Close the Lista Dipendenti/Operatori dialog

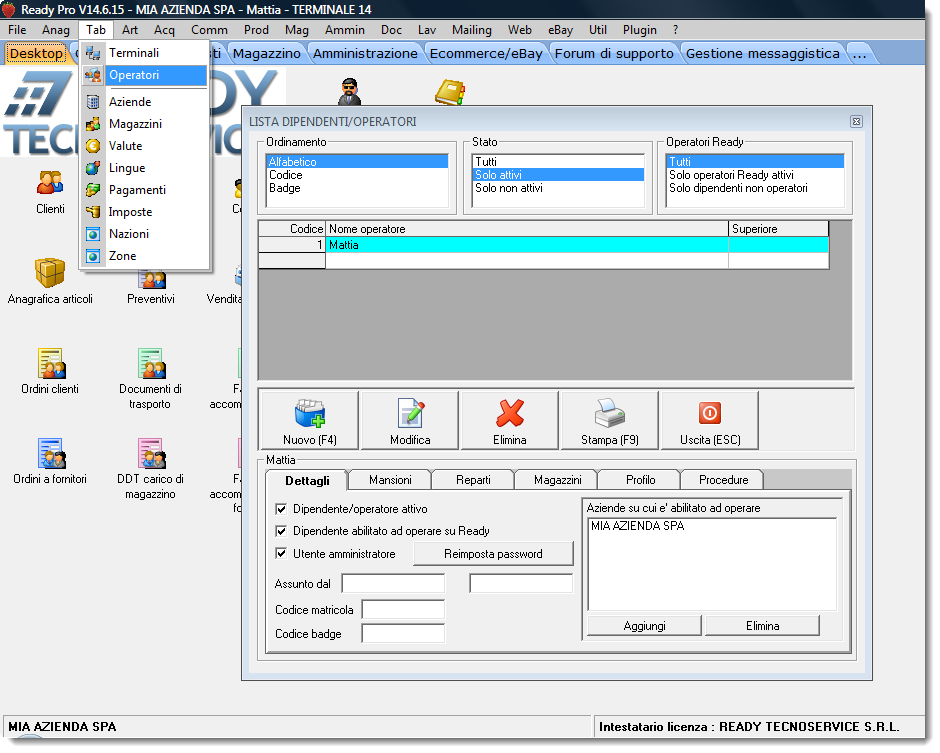click(x=856, y=122)
